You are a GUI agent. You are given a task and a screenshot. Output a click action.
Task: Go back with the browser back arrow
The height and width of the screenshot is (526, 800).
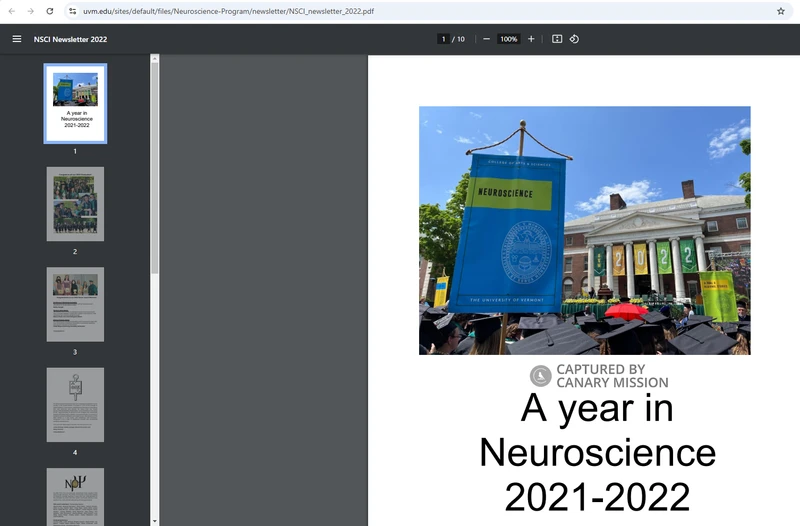coord(12,11)
